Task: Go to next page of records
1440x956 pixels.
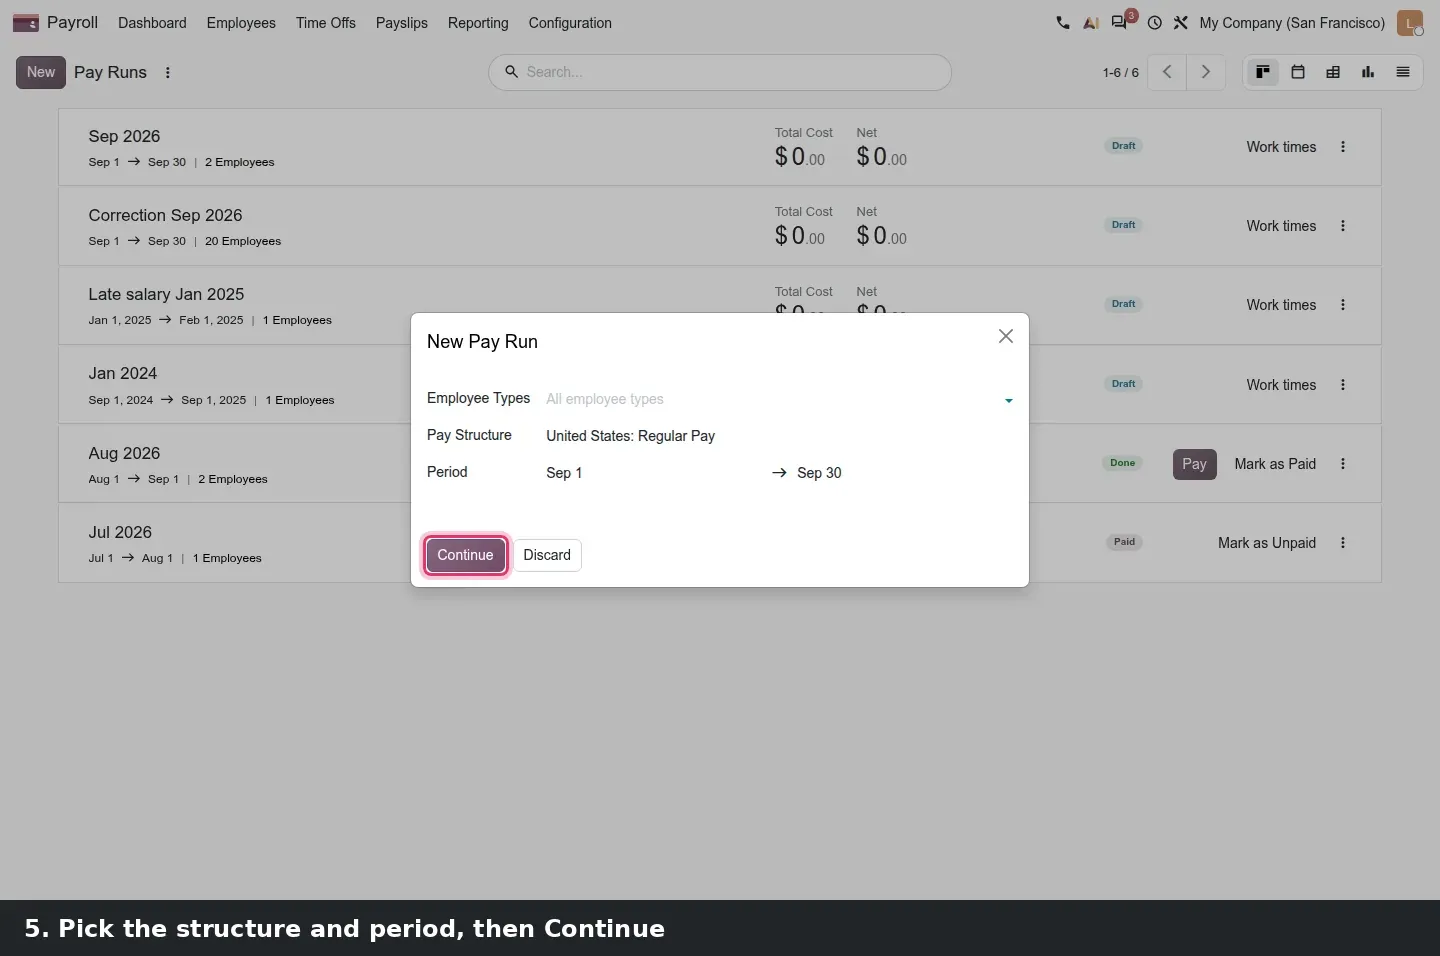Action: pyautogui.click(x=1206, y=72)
